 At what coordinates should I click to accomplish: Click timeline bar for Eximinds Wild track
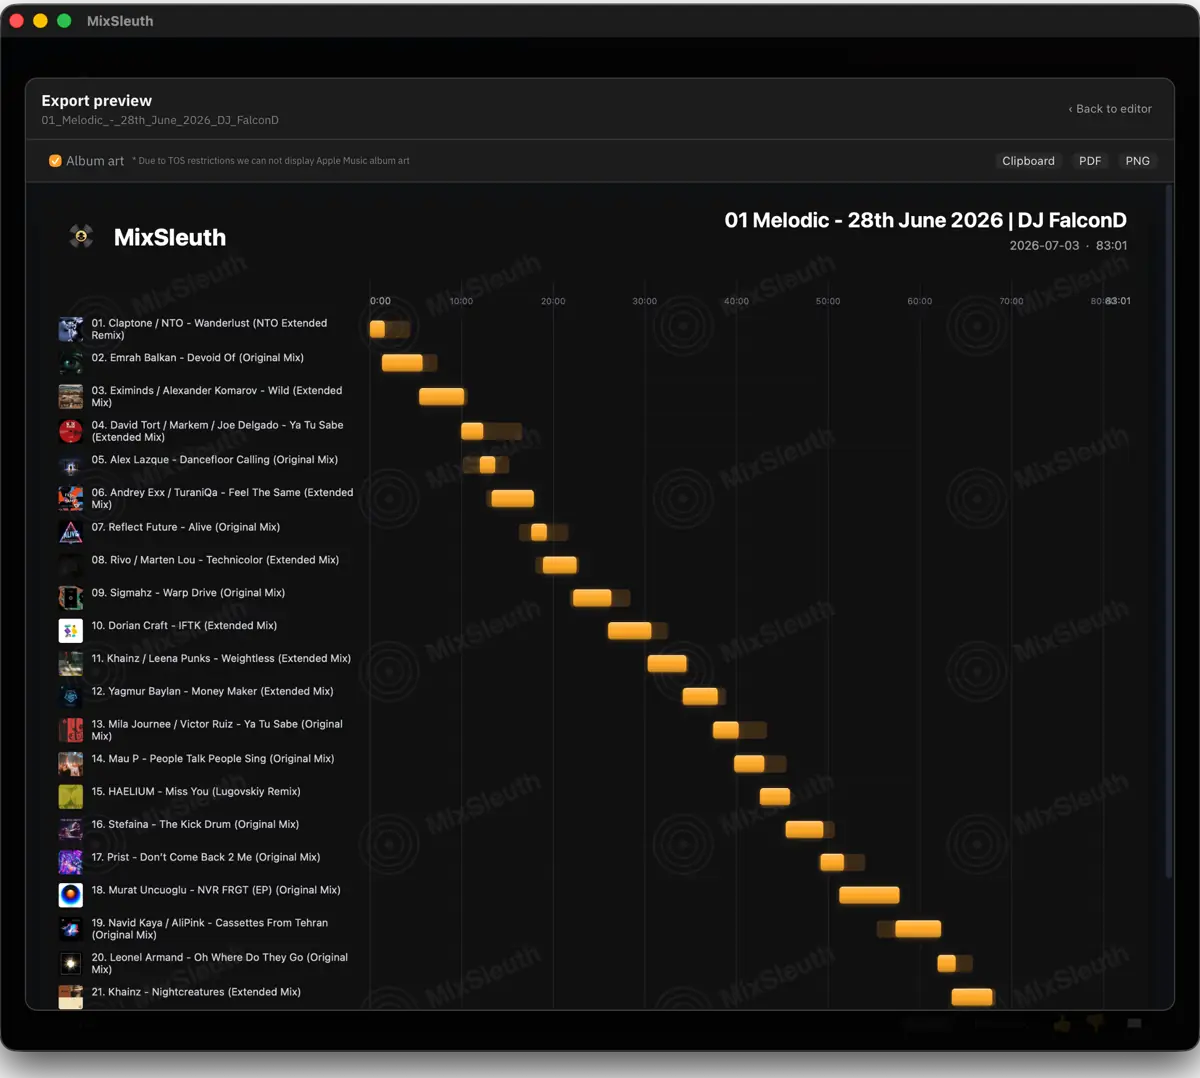tap(441, 396)
